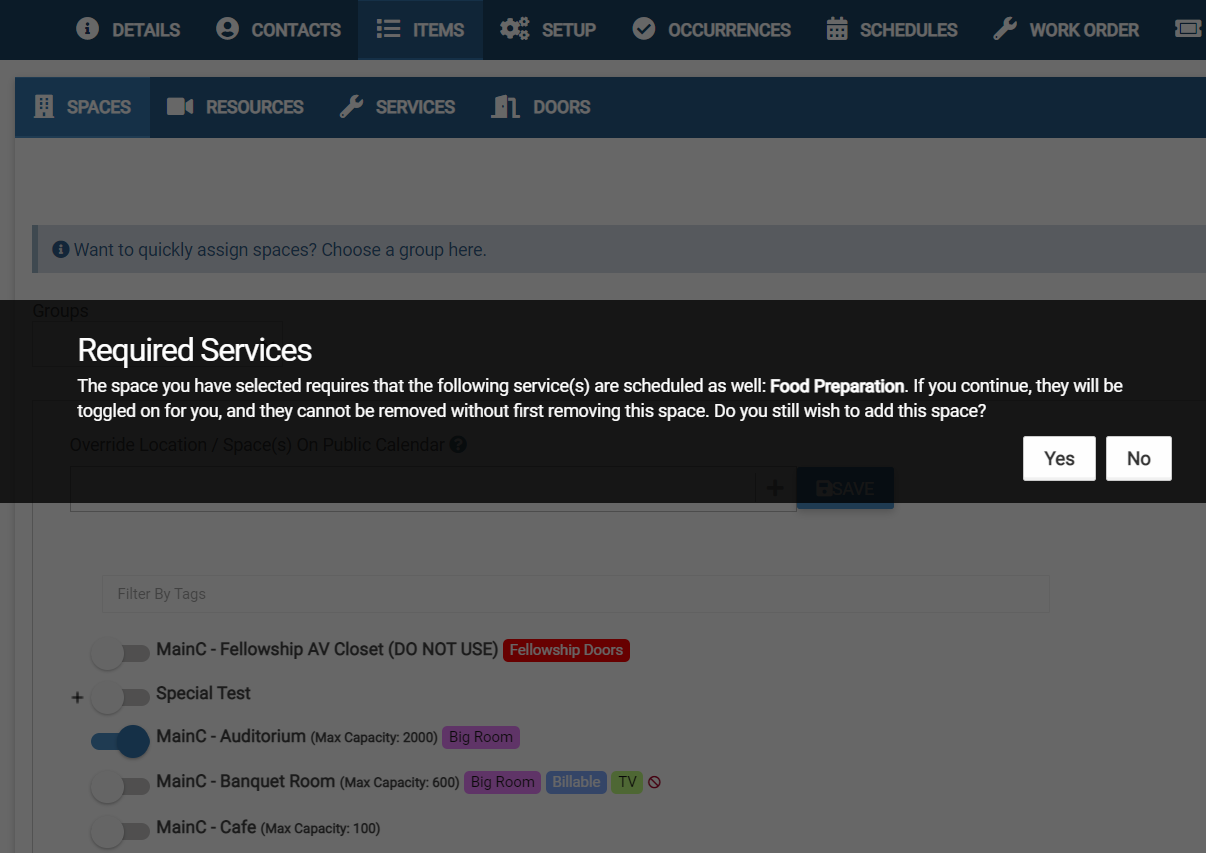Enable the MainC - Banquet Room toggle
Viewport: 1206px width, 853px height.
click(120, 786)
